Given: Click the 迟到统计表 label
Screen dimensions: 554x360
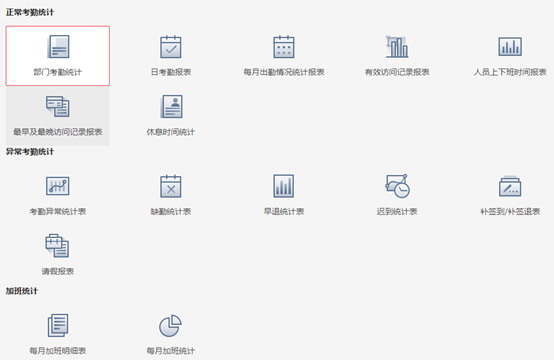Looking at the screenshot, I should (397, 211).
